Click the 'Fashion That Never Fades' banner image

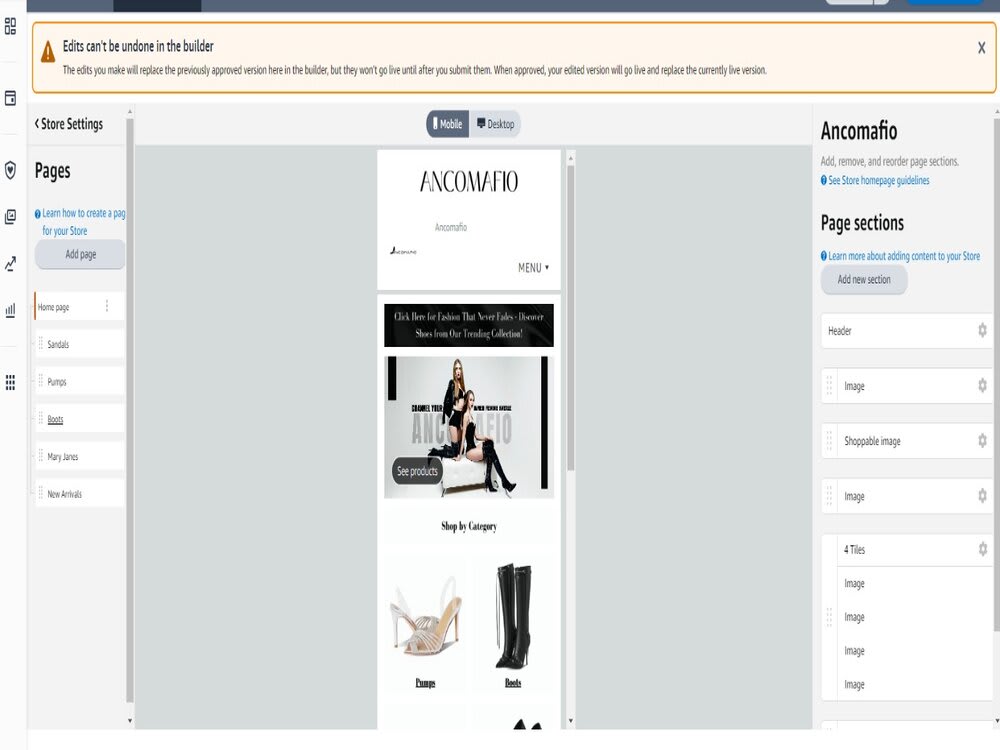[x=469, y=325]
